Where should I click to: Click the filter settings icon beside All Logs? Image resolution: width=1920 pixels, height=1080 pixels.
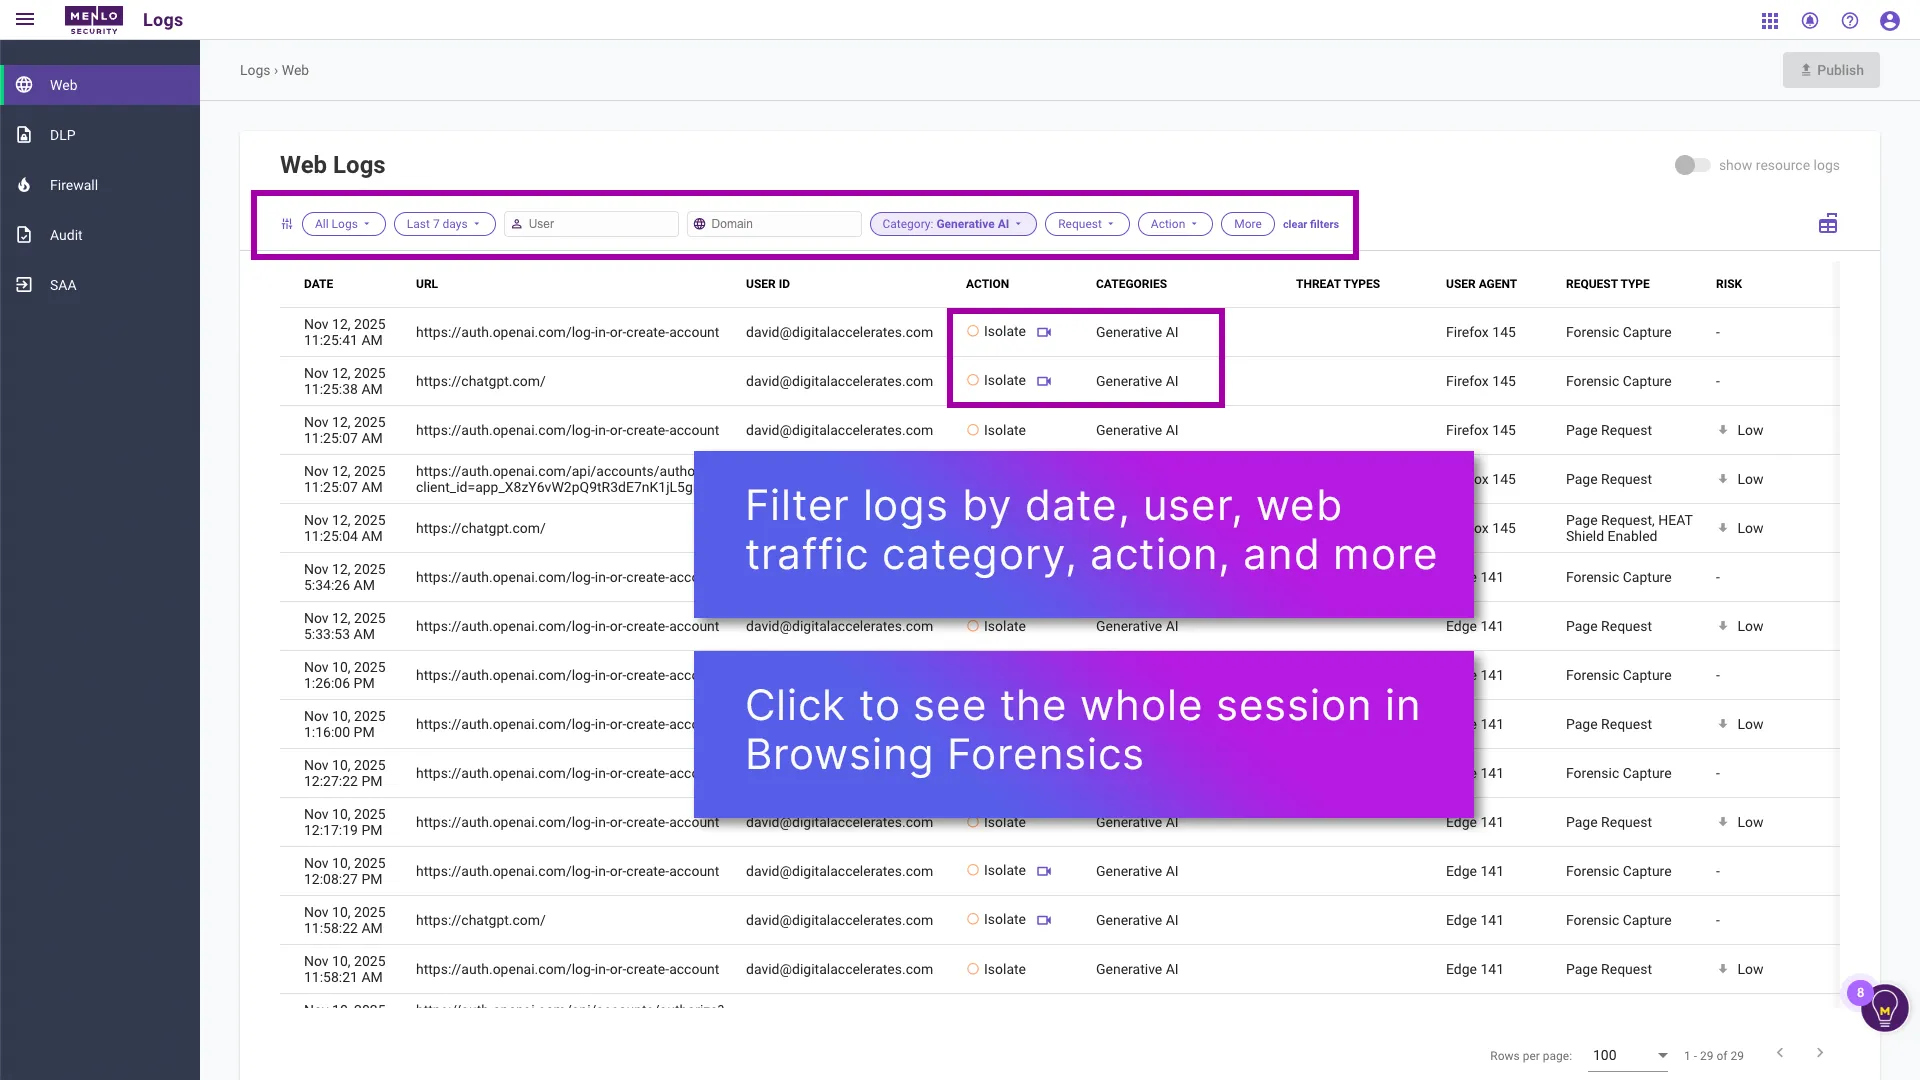(x=287, y=223)
